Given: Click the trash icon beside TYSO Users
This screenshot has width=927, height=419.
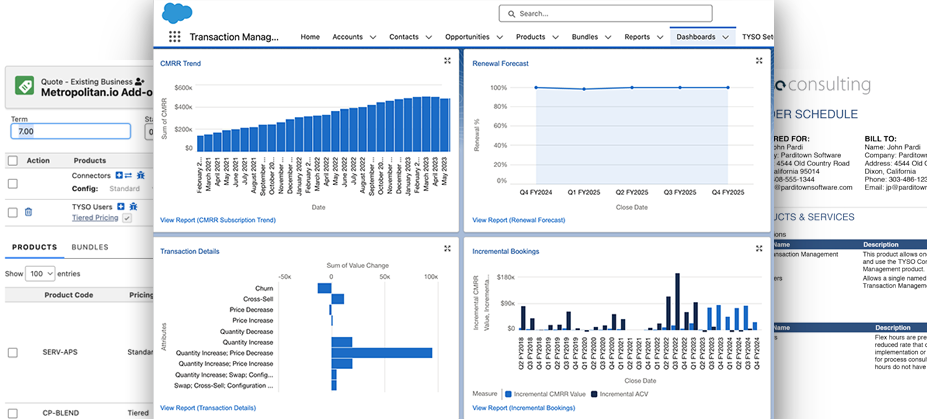Looking at the screenshot, I should (28, 211).
